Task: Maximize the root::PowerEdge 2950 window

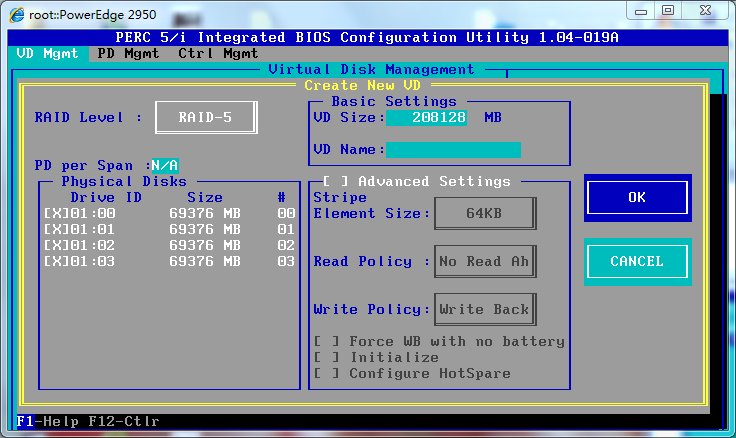Action: pyautogui.click(x=668, y=11)
